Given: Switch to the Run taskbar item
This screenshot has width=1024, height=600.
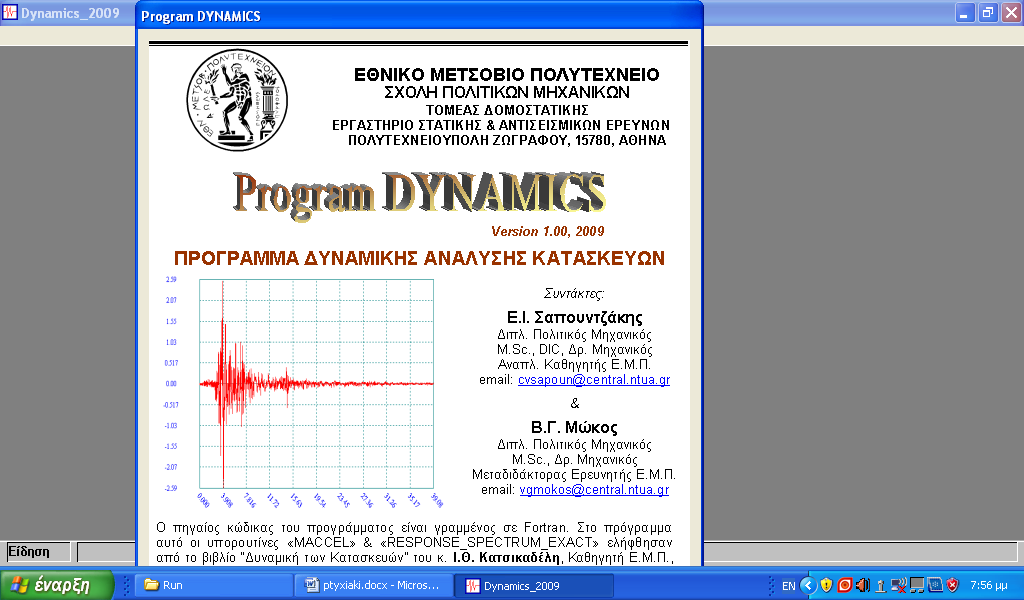Looking at the screenshot, I should [212, 585].
